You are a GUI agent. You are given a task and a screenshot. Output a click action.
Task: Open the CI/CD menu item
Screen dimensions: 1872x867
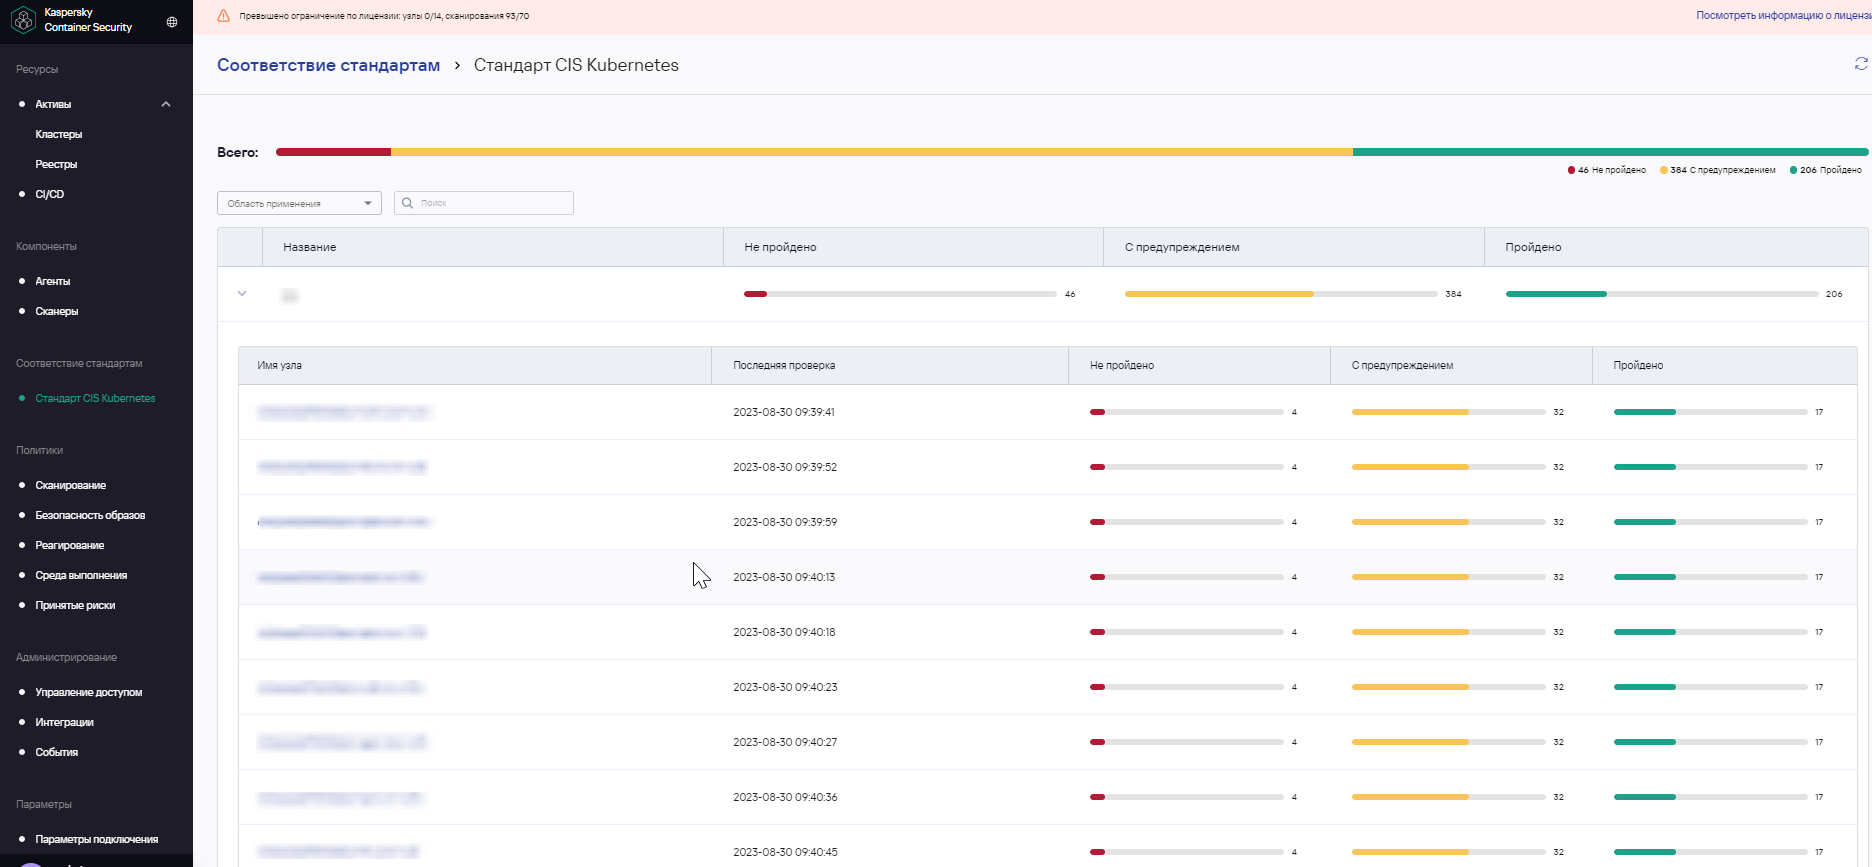tap(50, 194)
